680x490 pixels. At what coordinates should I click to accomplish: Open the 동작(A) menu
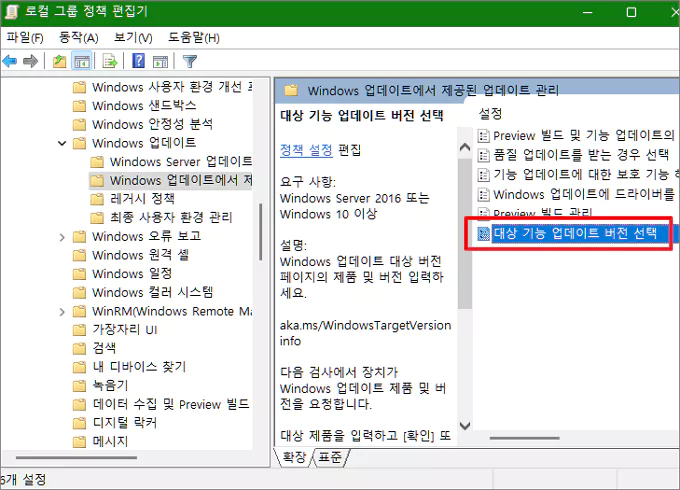pyautogui.click(x=78, y=38)
